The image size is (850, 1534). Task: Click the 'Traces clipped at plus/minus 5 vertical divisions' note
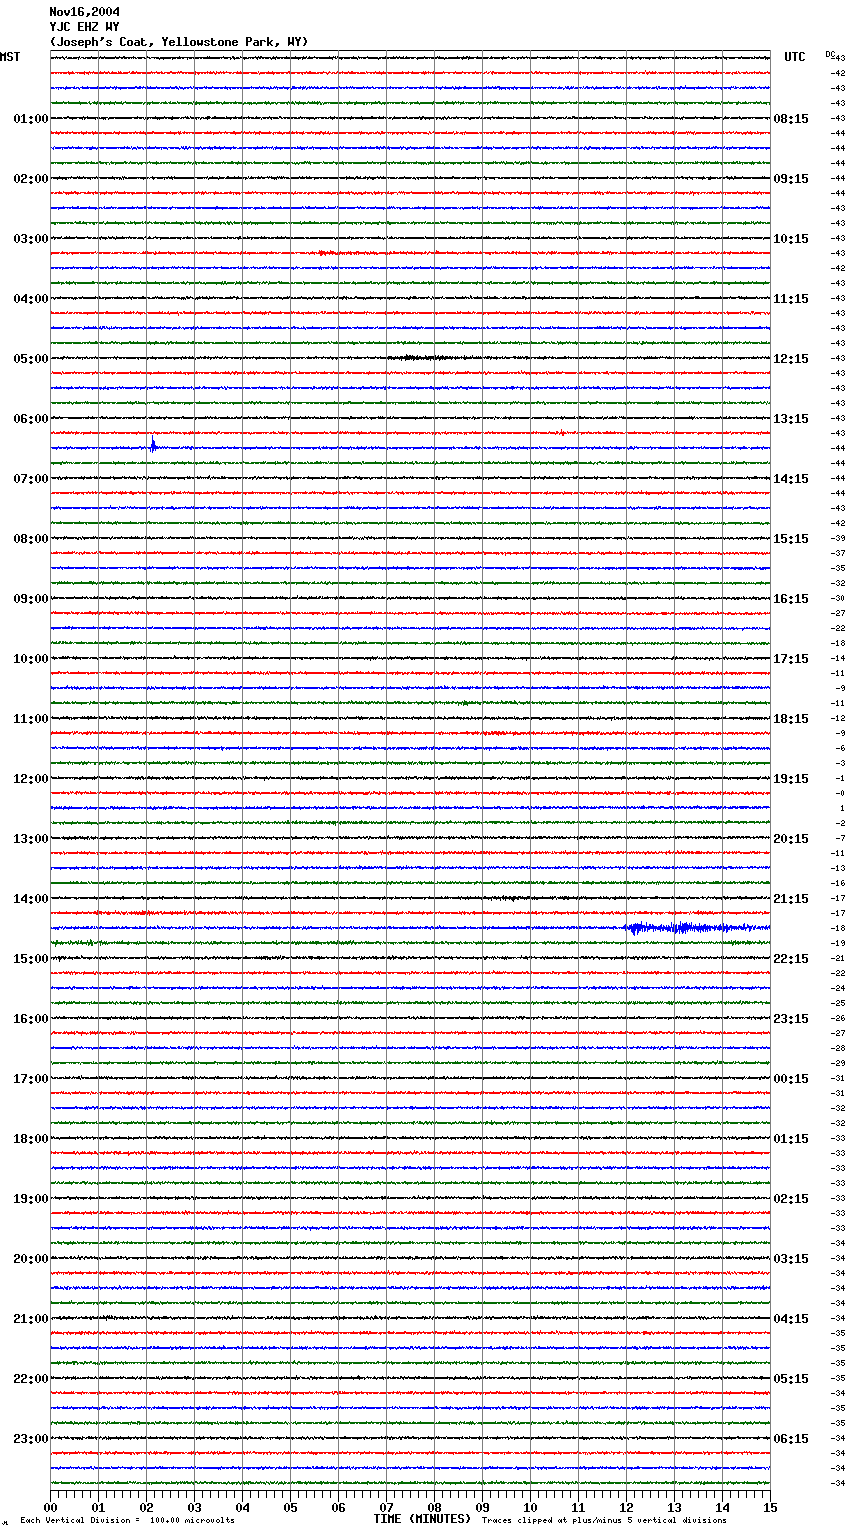(x=604, y=1521)
